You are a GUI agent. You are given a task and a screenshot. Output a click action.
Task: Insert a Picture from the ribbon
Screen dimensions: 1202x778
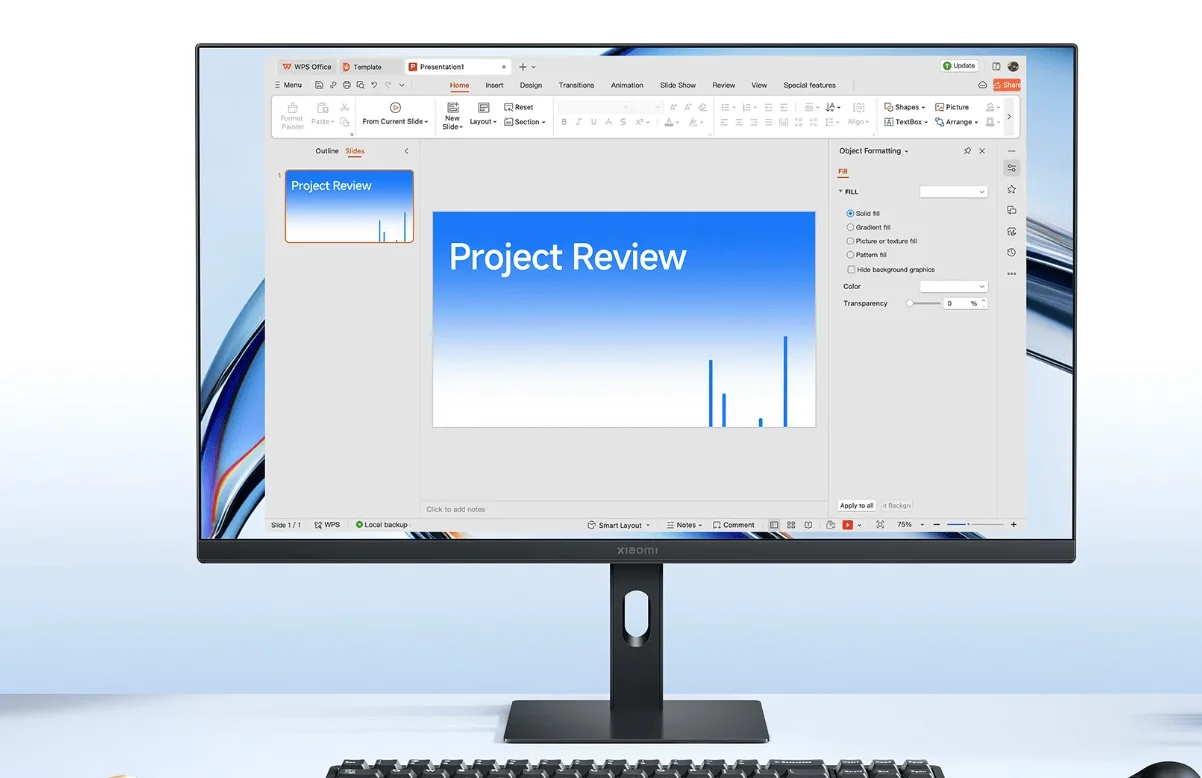952,107
